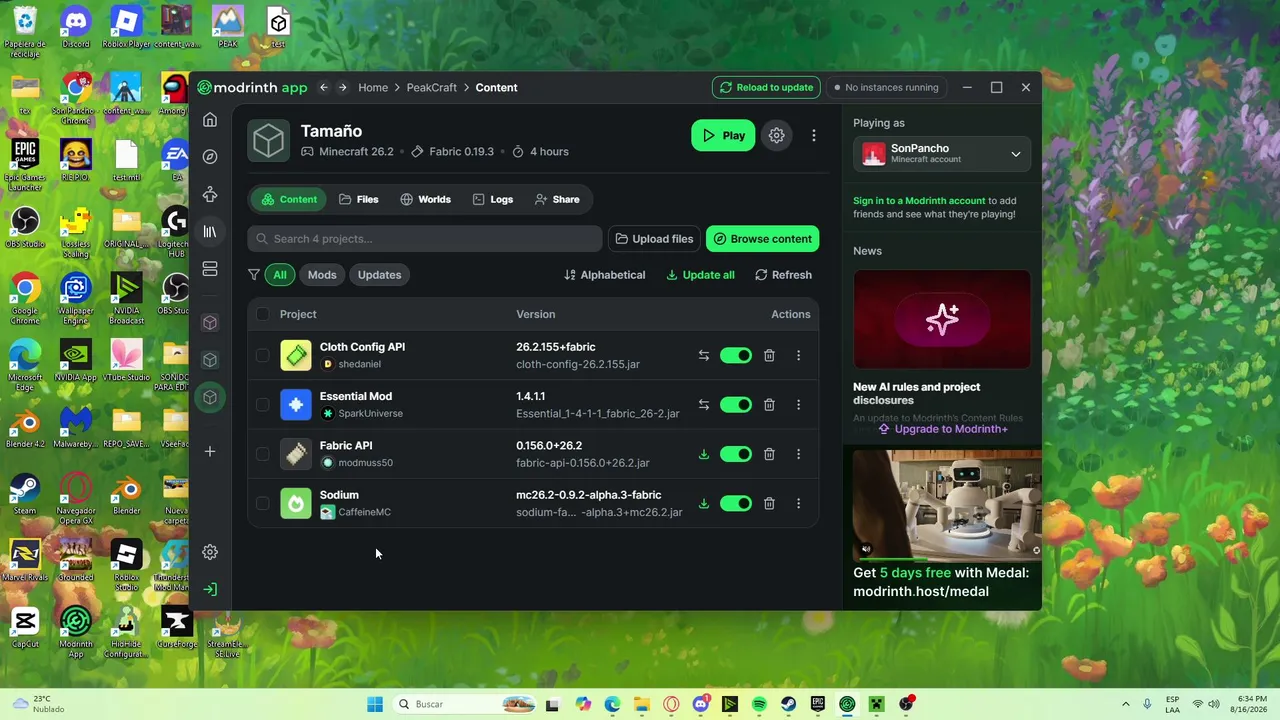Disable the Sodium toggle
1280x720 pixels.
(735, 503)
